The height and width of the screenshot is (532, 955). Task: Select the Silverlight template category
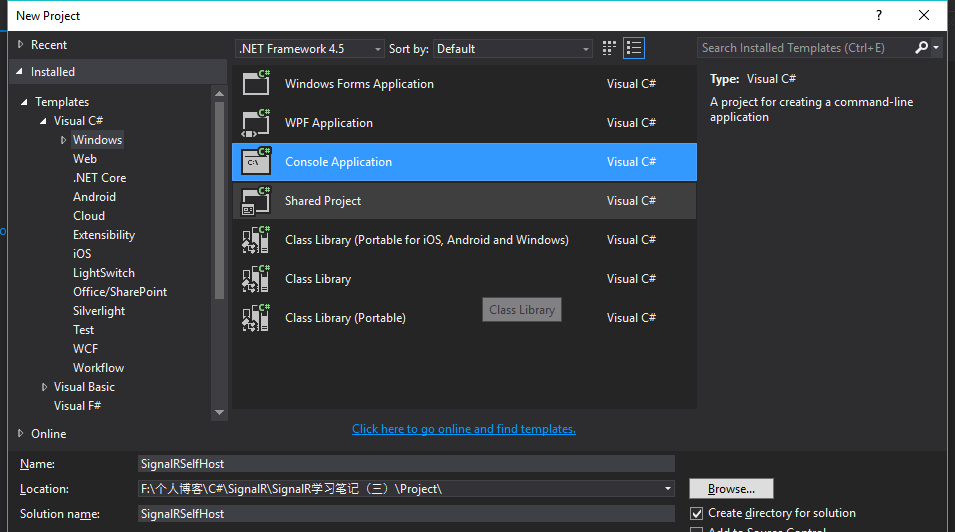99,311
